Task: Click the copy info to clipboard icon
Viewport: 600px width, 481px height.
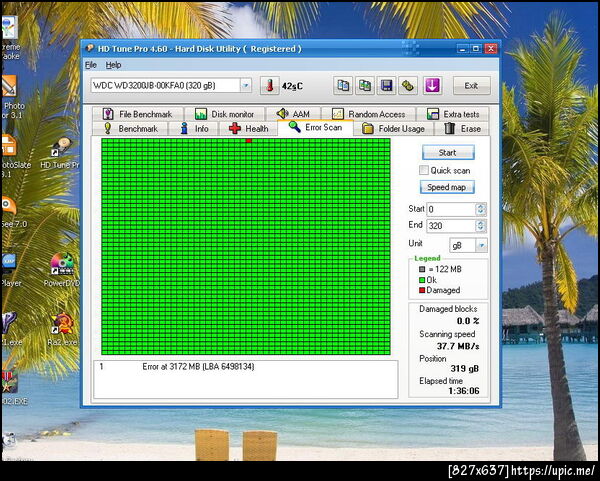Action: coord(343,85)
